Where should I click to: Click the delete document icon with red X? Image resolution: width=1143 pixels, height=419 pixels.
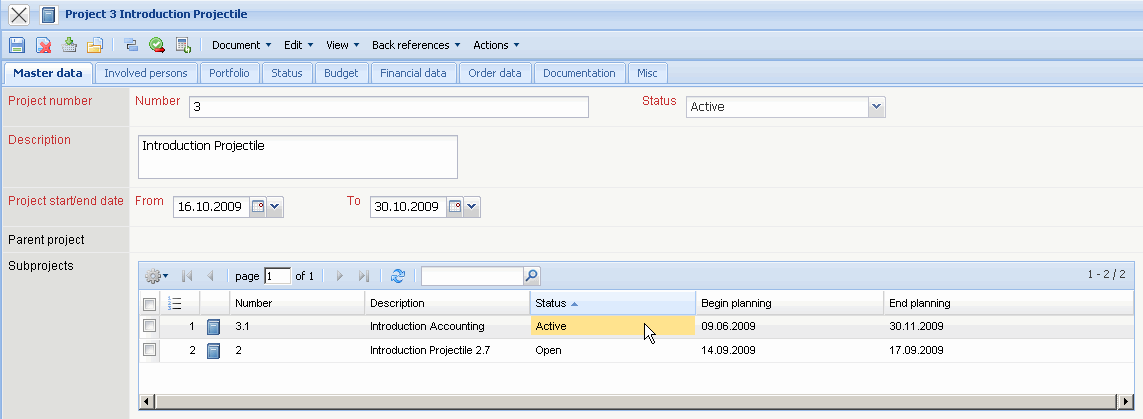(x=44, y=45)
